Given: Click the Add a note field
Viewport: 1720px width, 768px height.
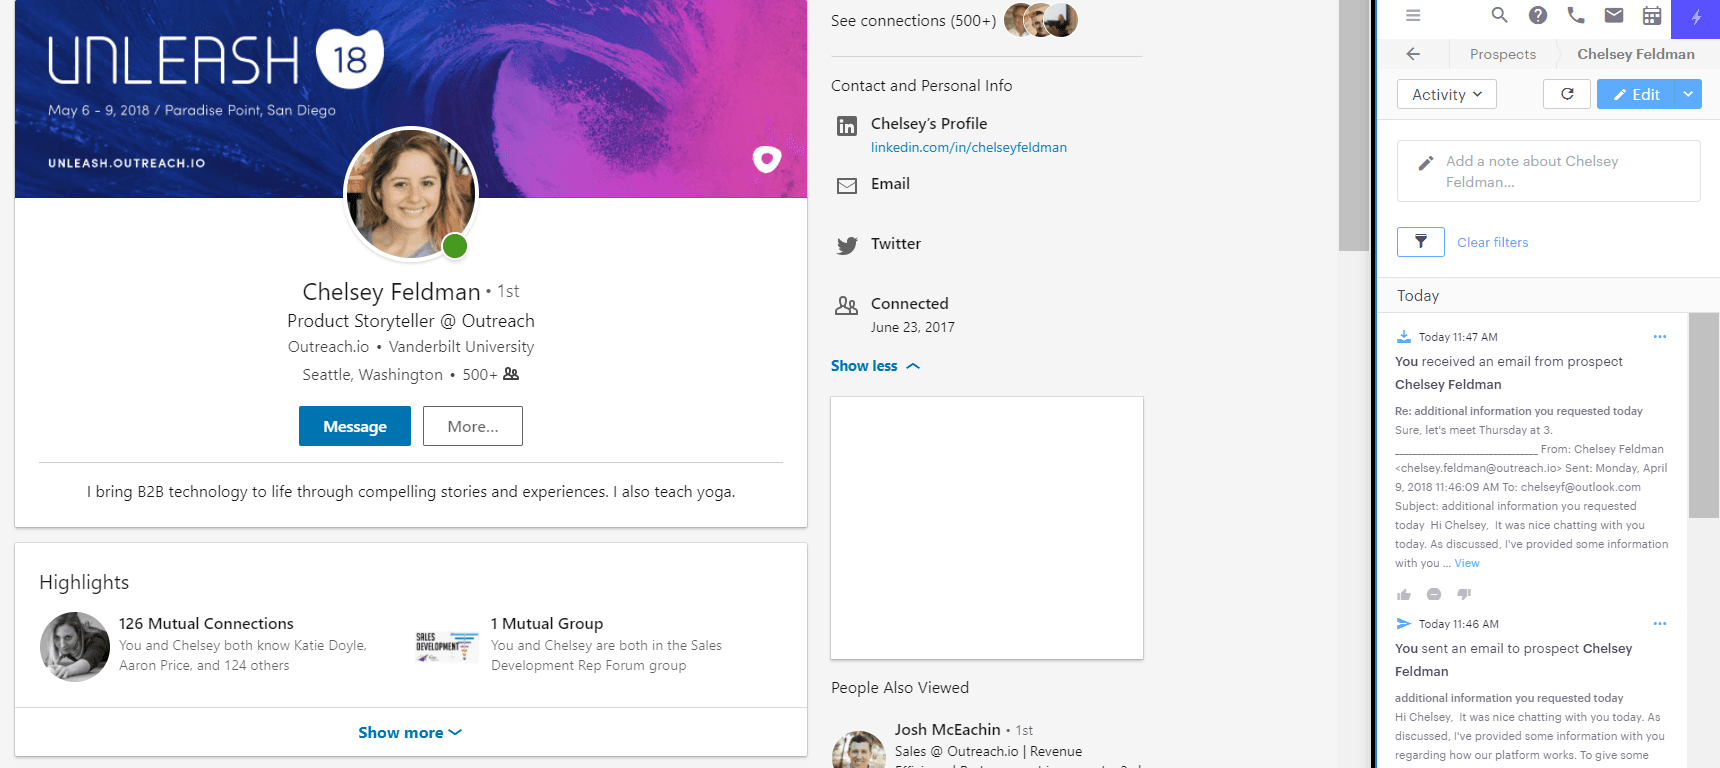Looking at the screenshot, I should click(1548, 171).
